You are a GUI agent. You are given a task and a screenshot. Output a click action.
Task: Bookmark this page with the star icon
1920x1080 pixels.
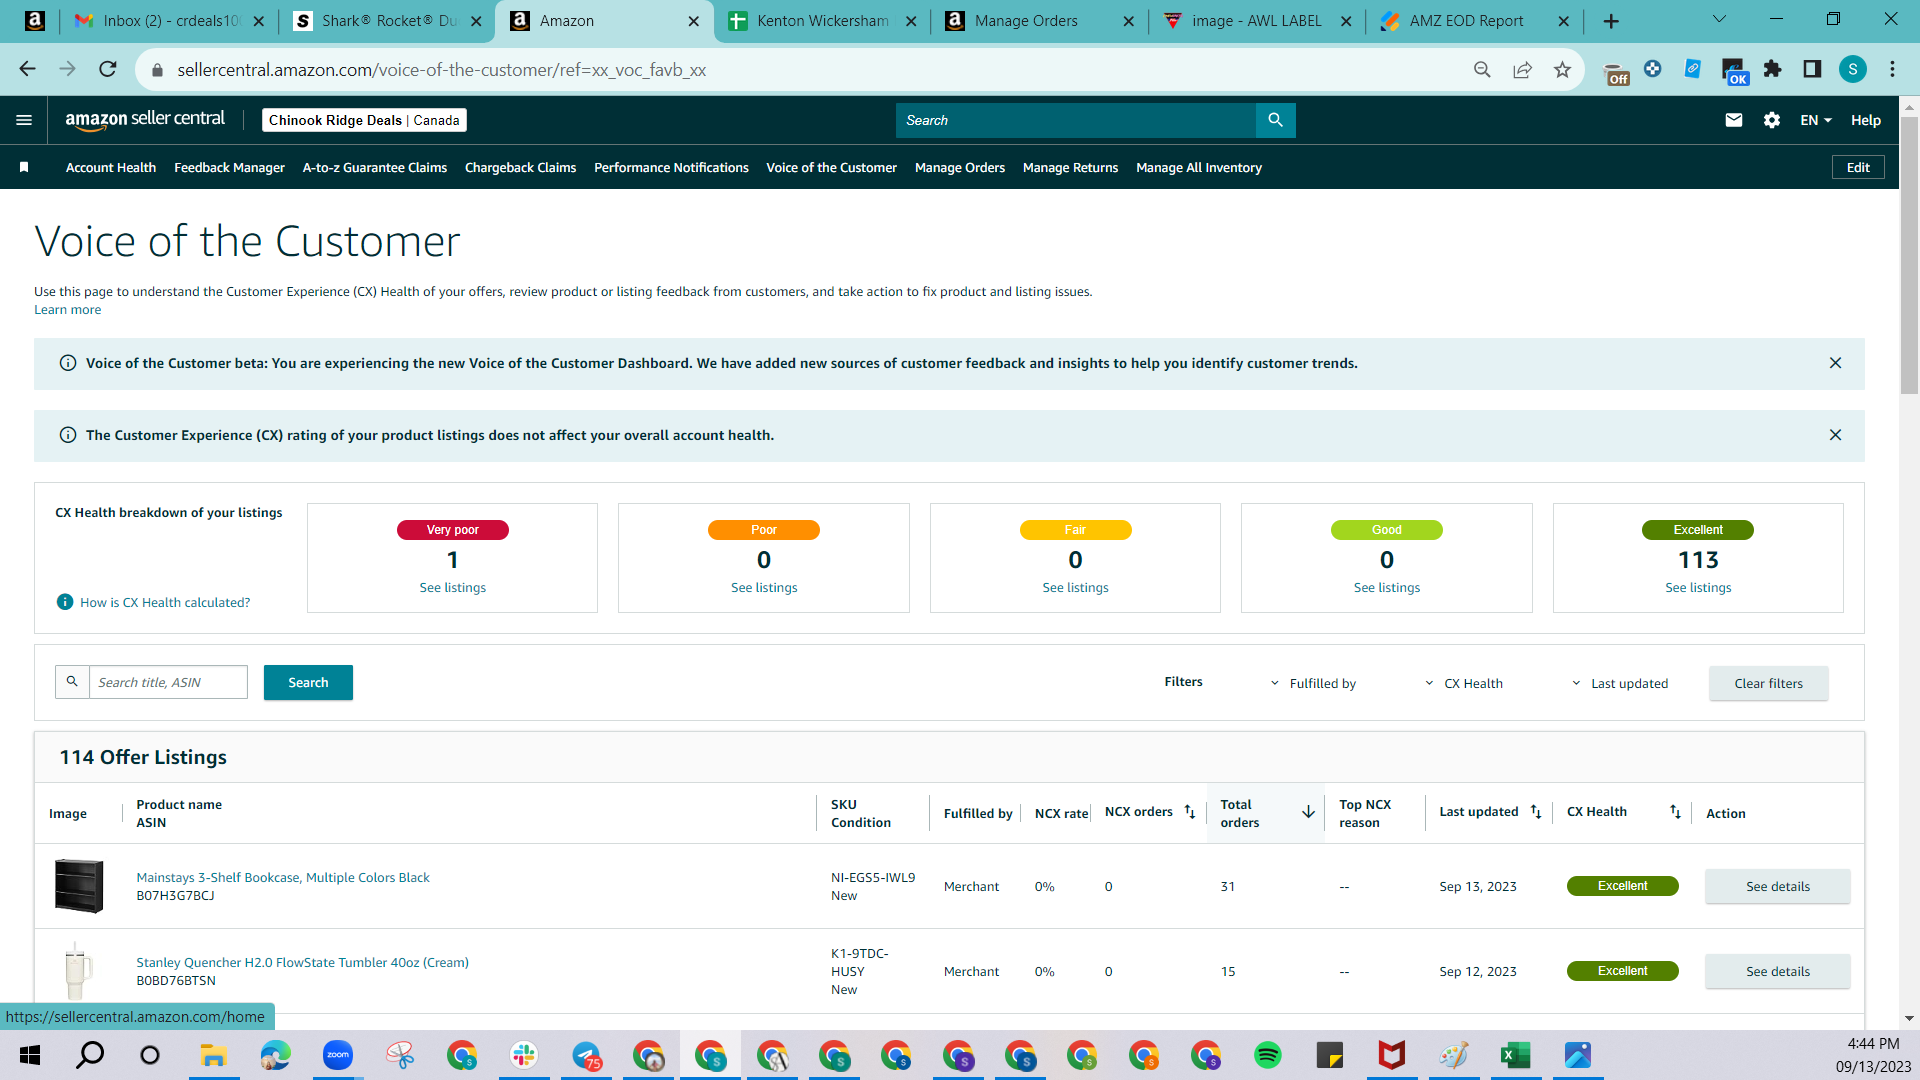point(1562,69)
